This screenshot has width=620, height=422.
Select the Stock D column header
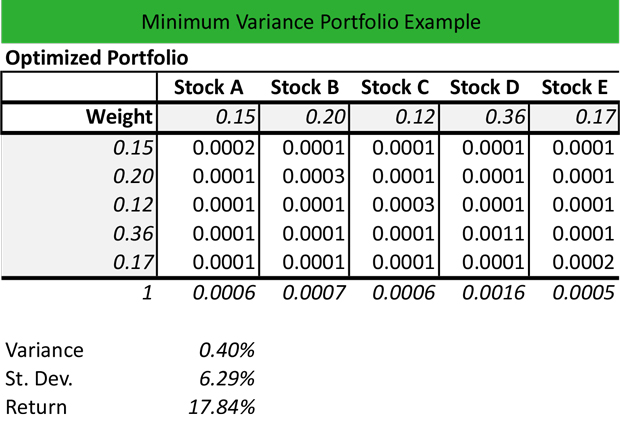click(x=485, y=87)
